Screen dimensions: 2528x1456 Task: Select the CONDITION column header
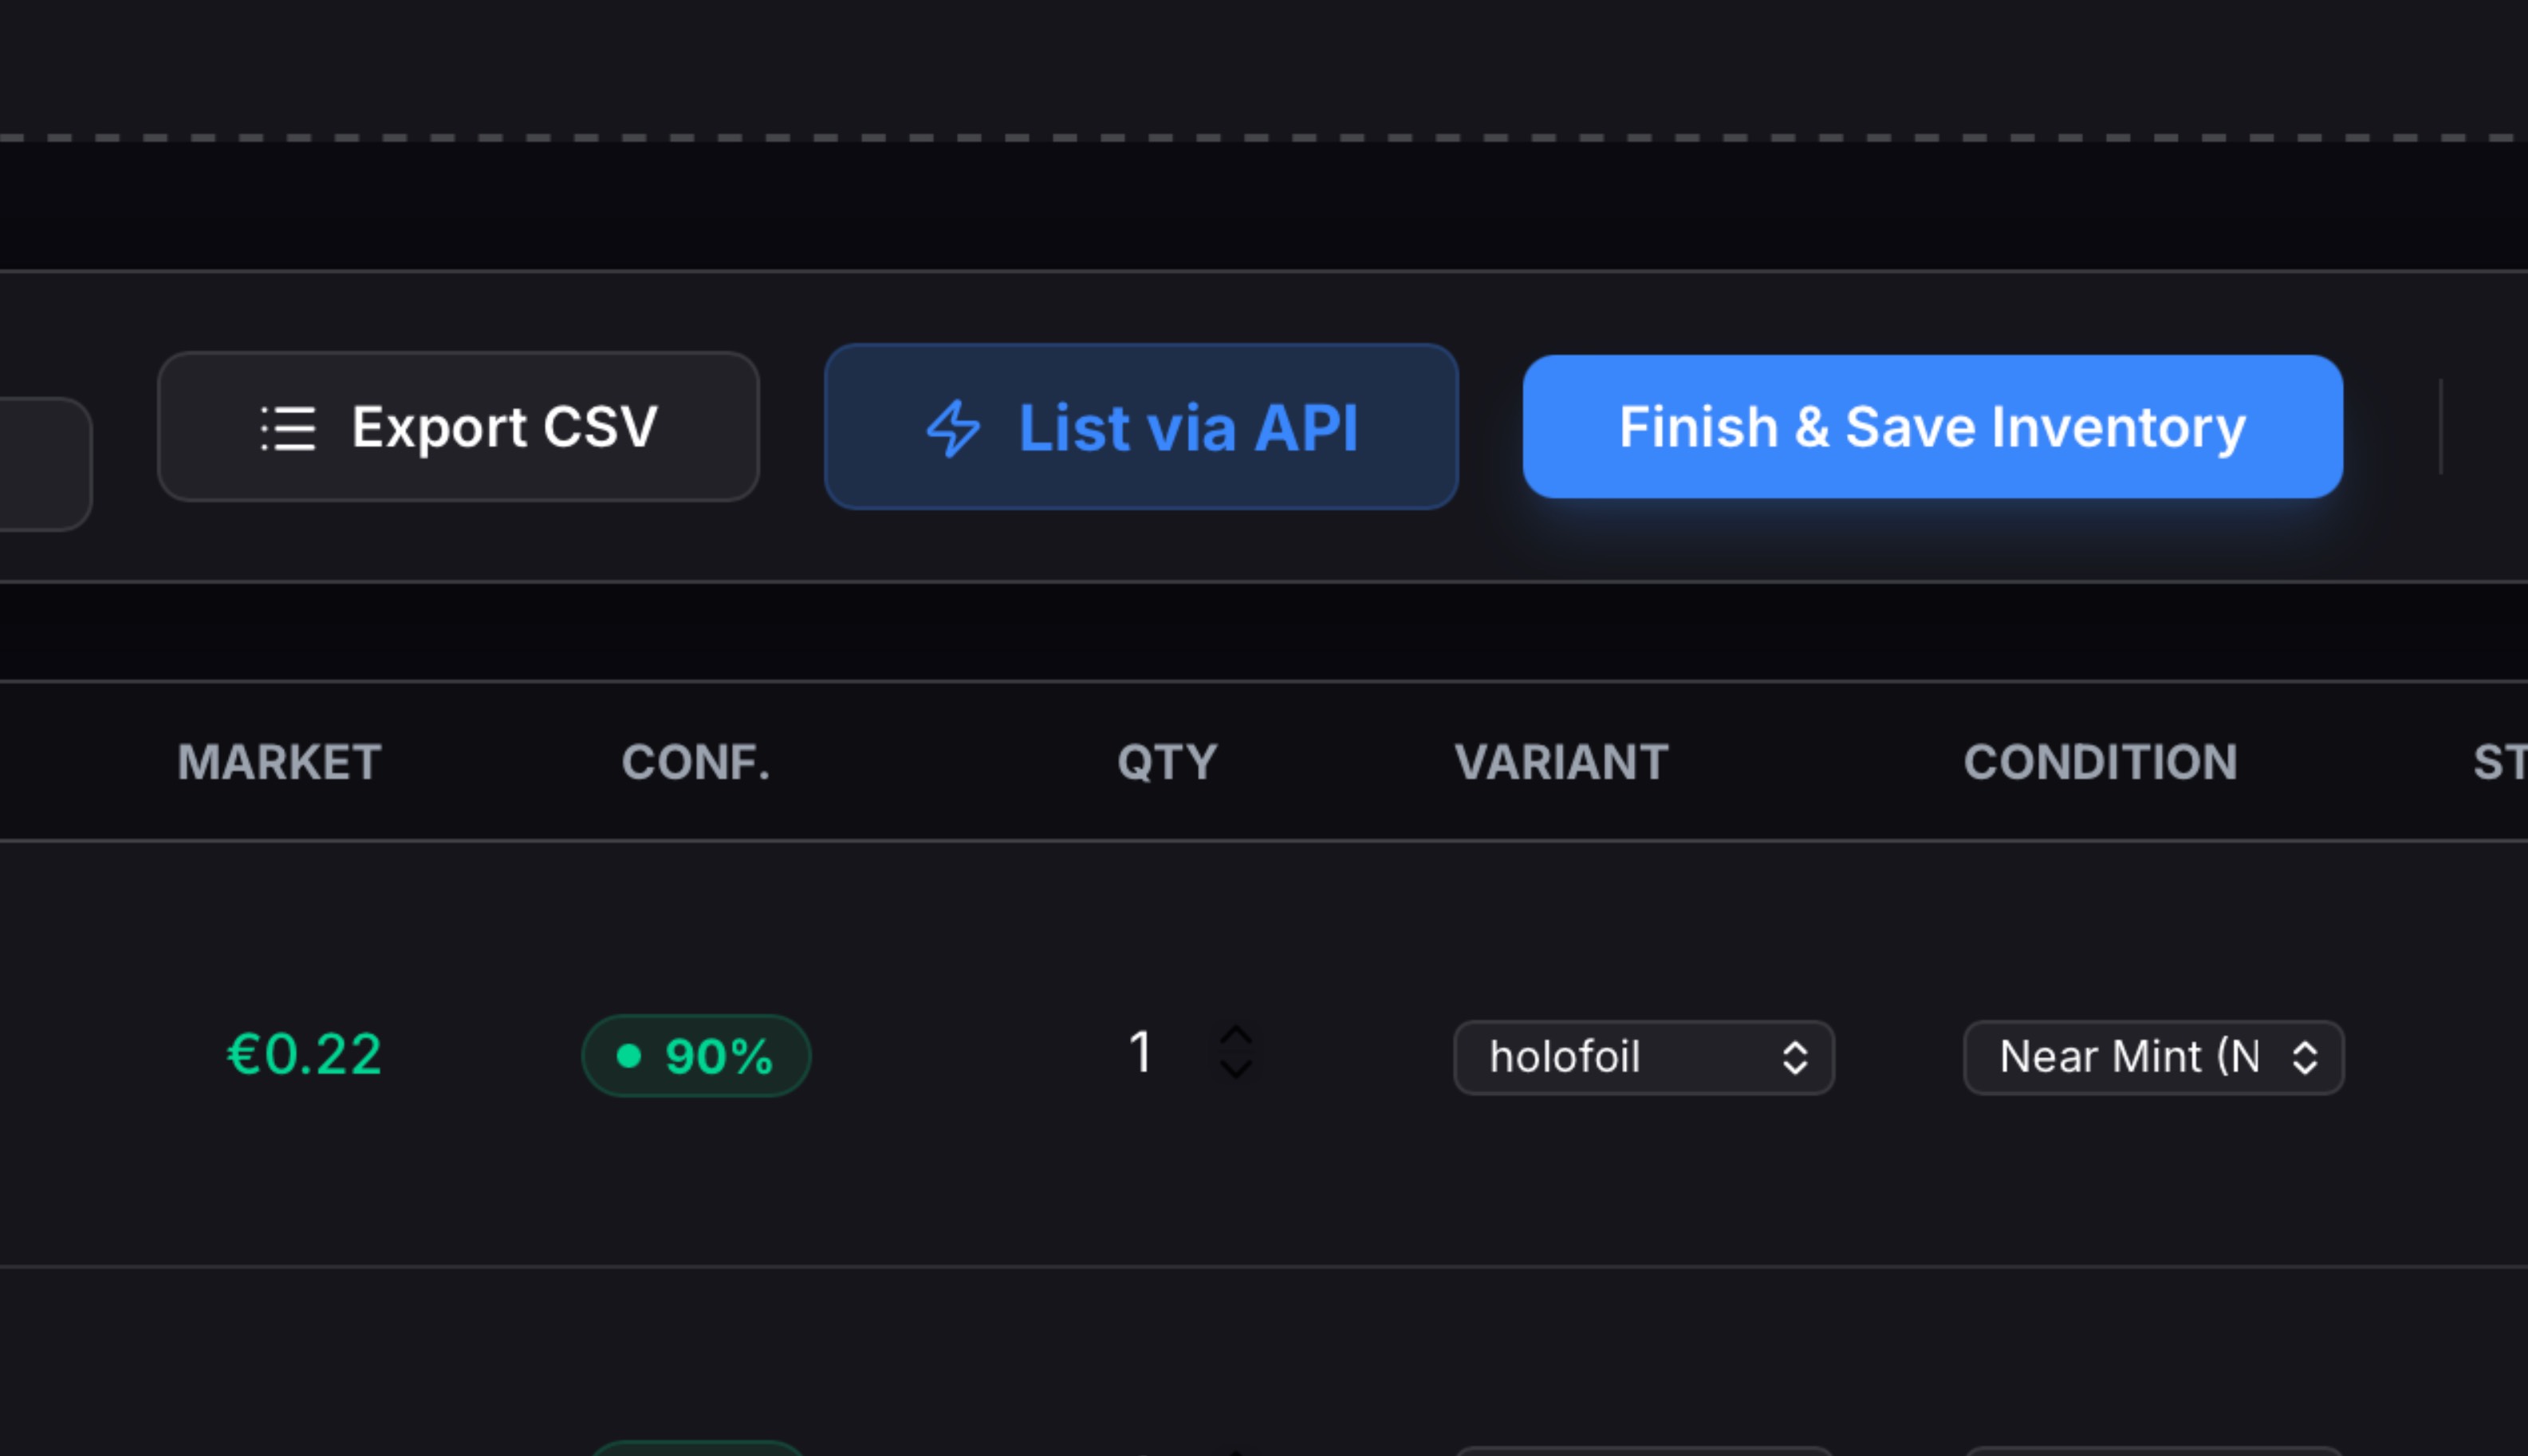(x=2100, y=762)
